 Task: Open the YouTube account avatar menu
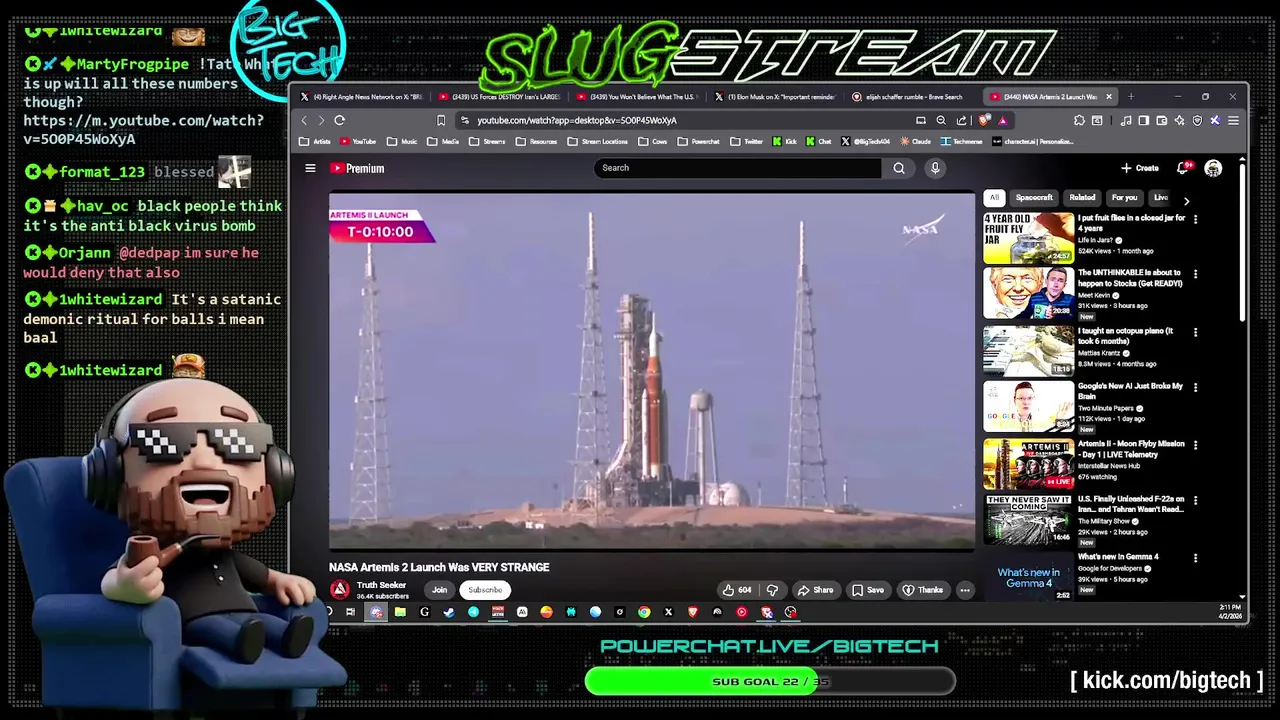[x=1213, y=168]
